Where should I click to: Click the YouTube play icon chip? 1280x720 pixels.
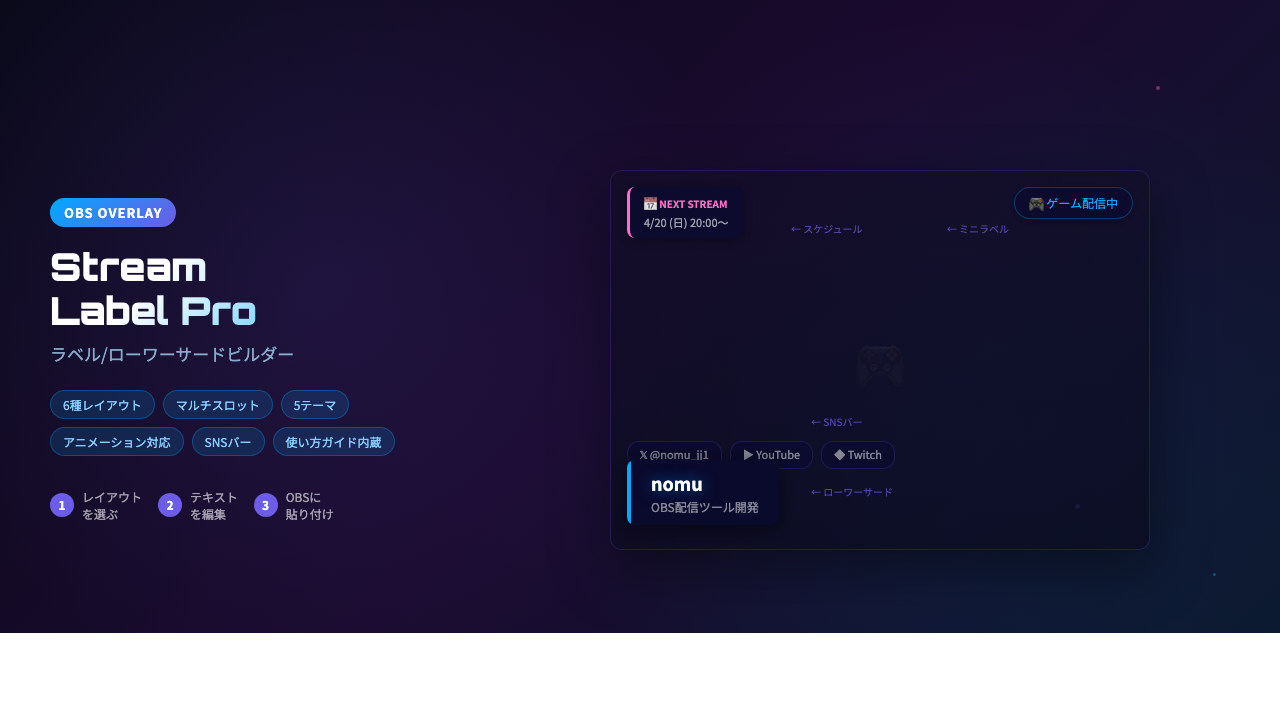coord(771,455)
